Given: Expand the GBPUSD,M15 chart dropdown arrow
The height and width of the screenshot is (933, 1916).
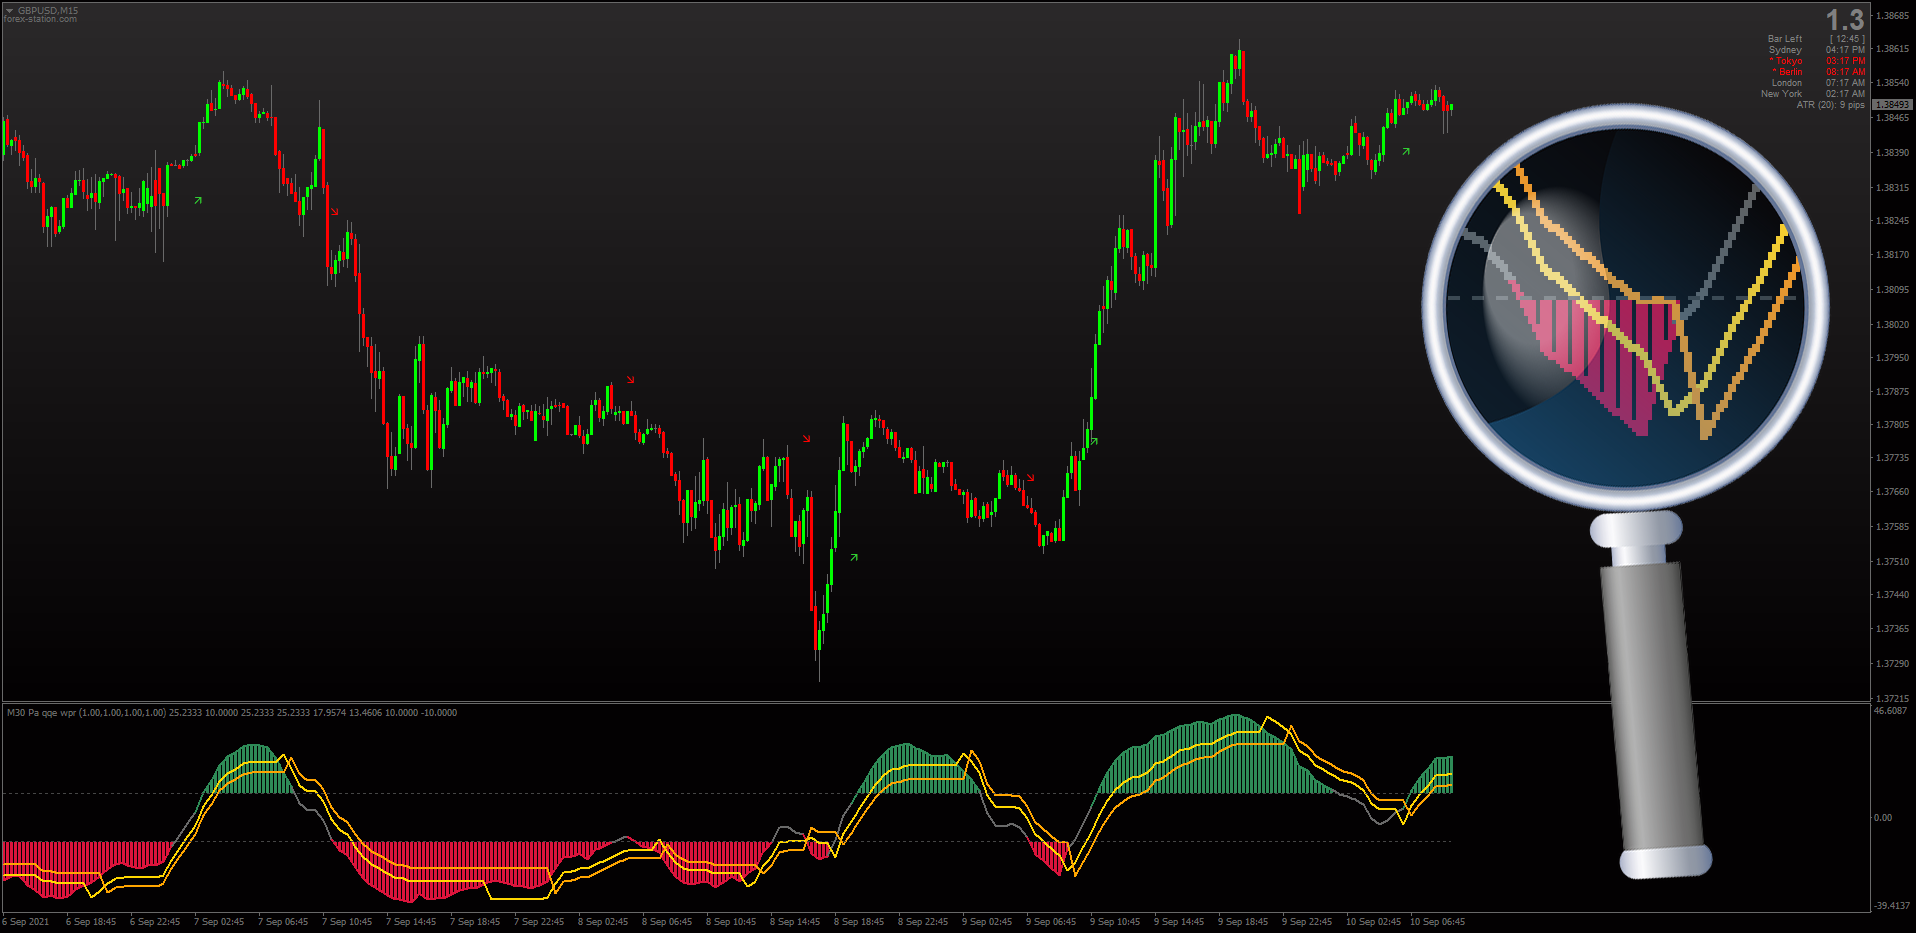Looking at the screenshot, I should coord(10,11).
